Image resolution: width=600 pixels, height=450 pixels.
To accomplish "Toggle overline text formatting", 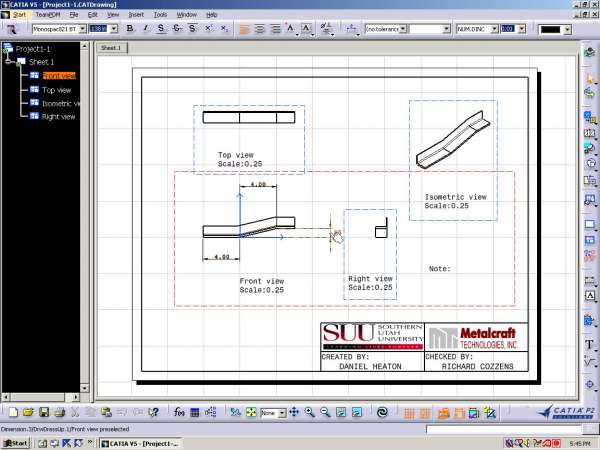I will pos(192,28).
